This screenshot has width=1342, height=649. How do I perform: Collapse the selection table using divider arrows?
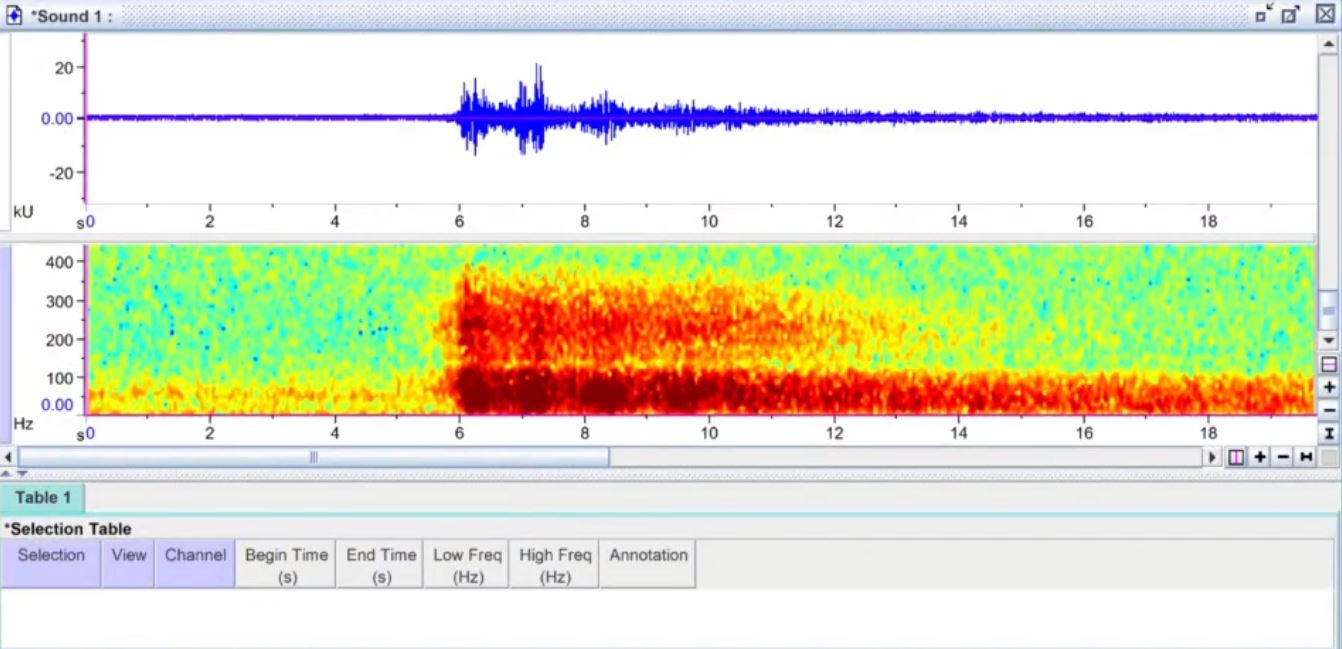pyautogui.click(x=23, y=474)
